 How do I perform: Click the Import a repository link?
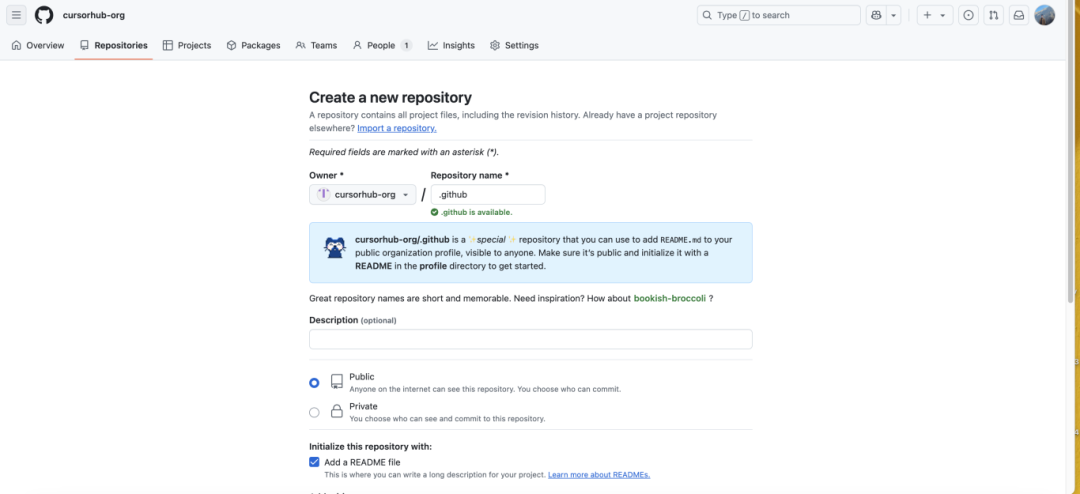[396, 128]
